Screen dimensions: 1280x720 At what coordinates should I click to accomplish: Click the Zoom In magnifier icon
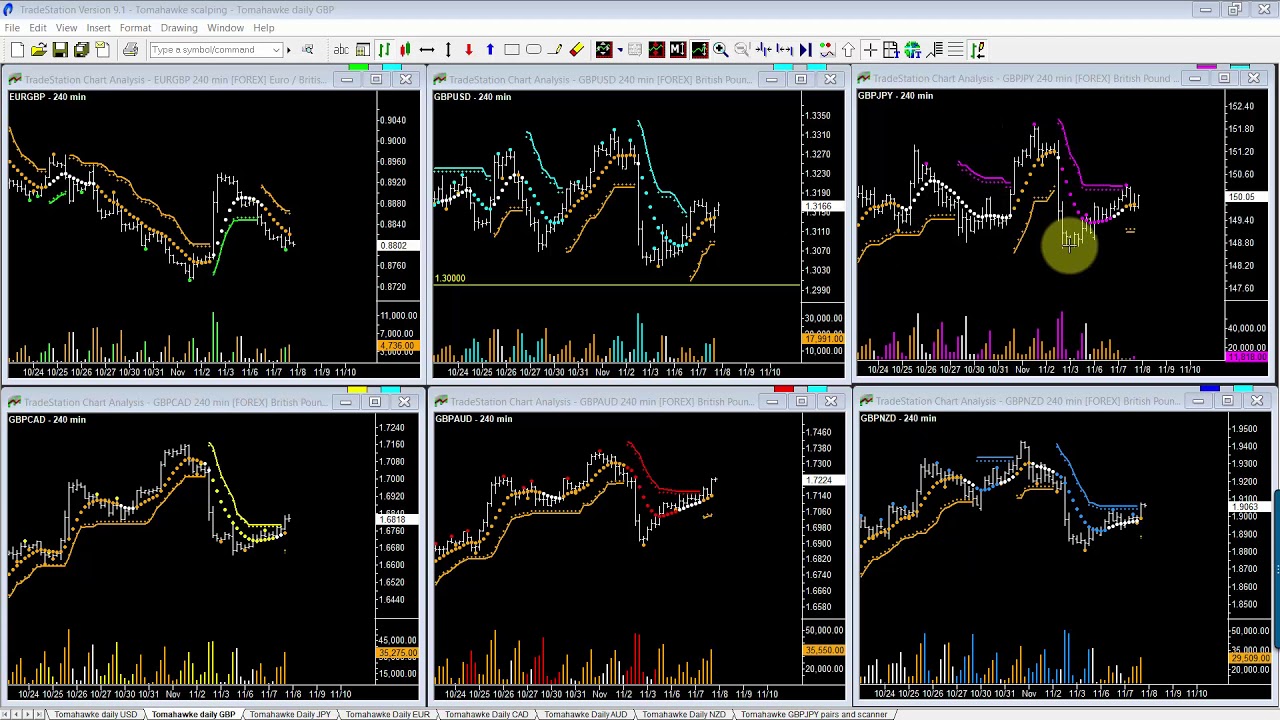[720, 50]
